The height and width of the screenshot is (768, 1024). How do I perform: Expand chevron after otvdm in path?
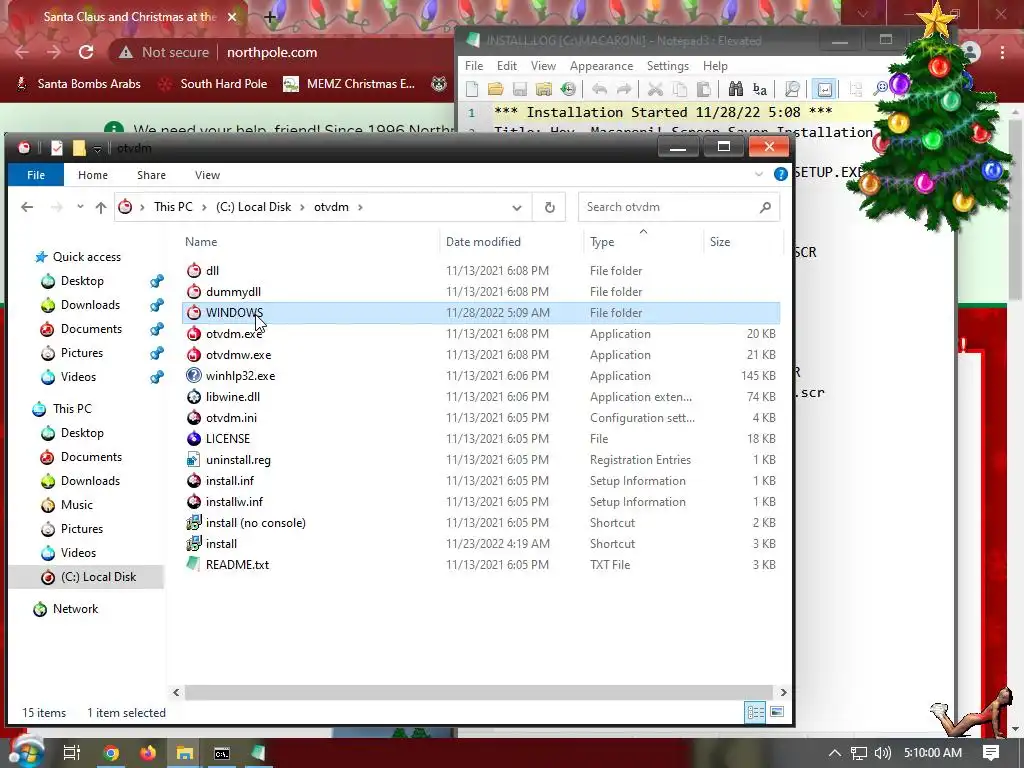tap(360, 207)
